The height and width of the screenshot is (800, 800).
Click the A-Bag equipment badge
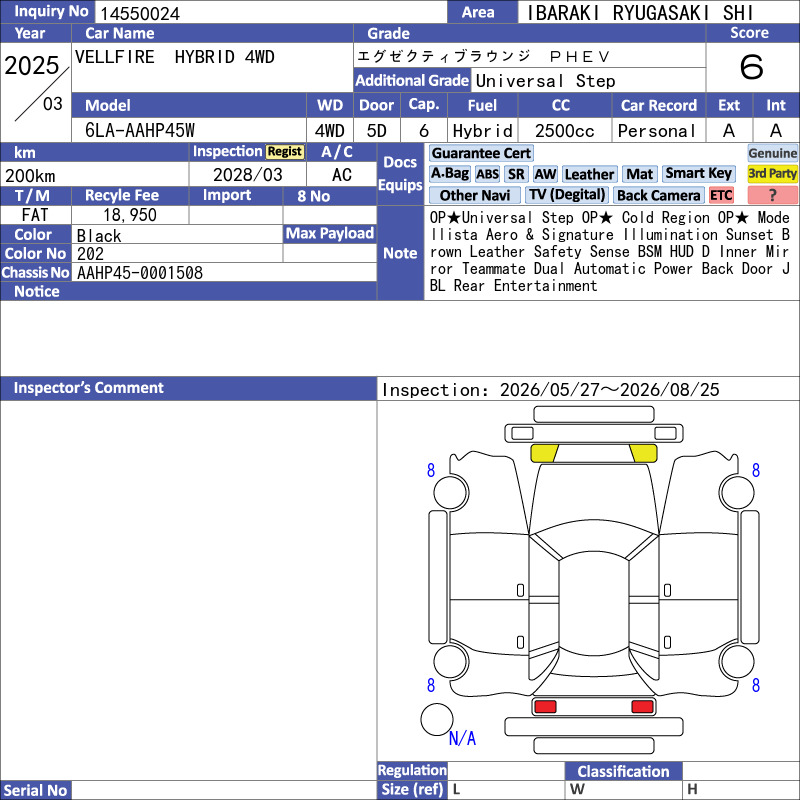pos(449,173)
